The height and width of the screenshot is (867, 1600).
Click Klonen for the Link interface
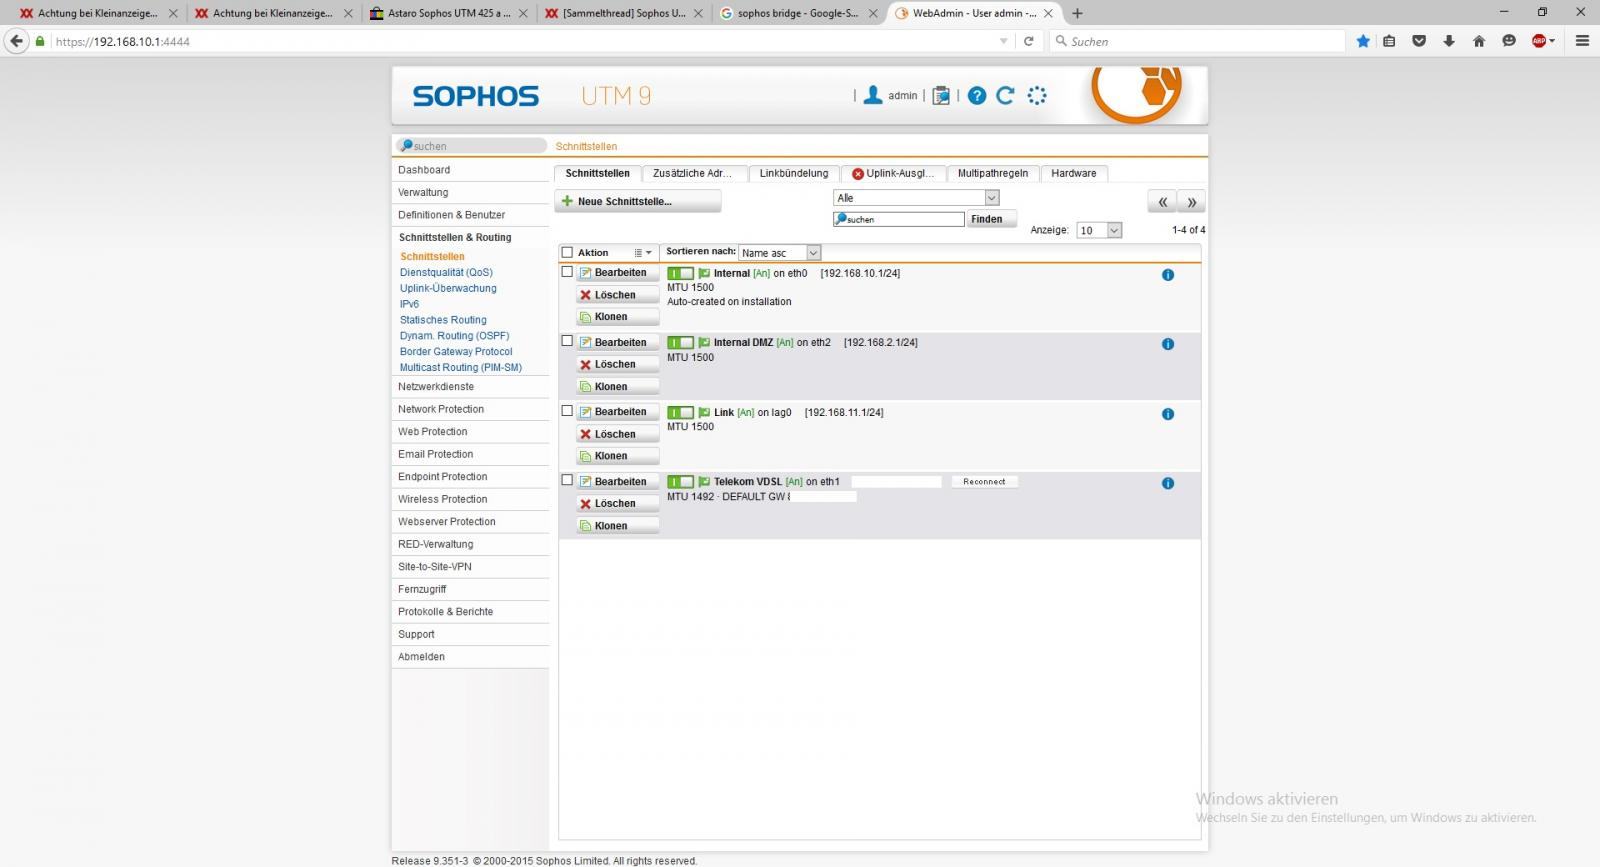tap(618, 456)
